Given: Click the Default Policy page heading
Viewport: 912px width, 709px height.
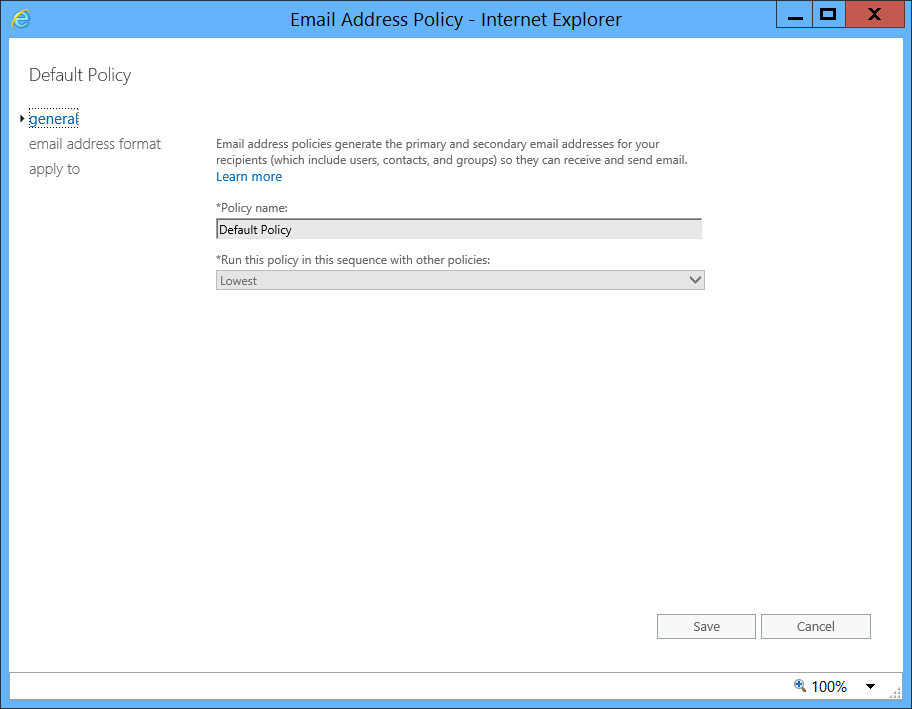Looking at the screenshot, I should click(80, 75).
